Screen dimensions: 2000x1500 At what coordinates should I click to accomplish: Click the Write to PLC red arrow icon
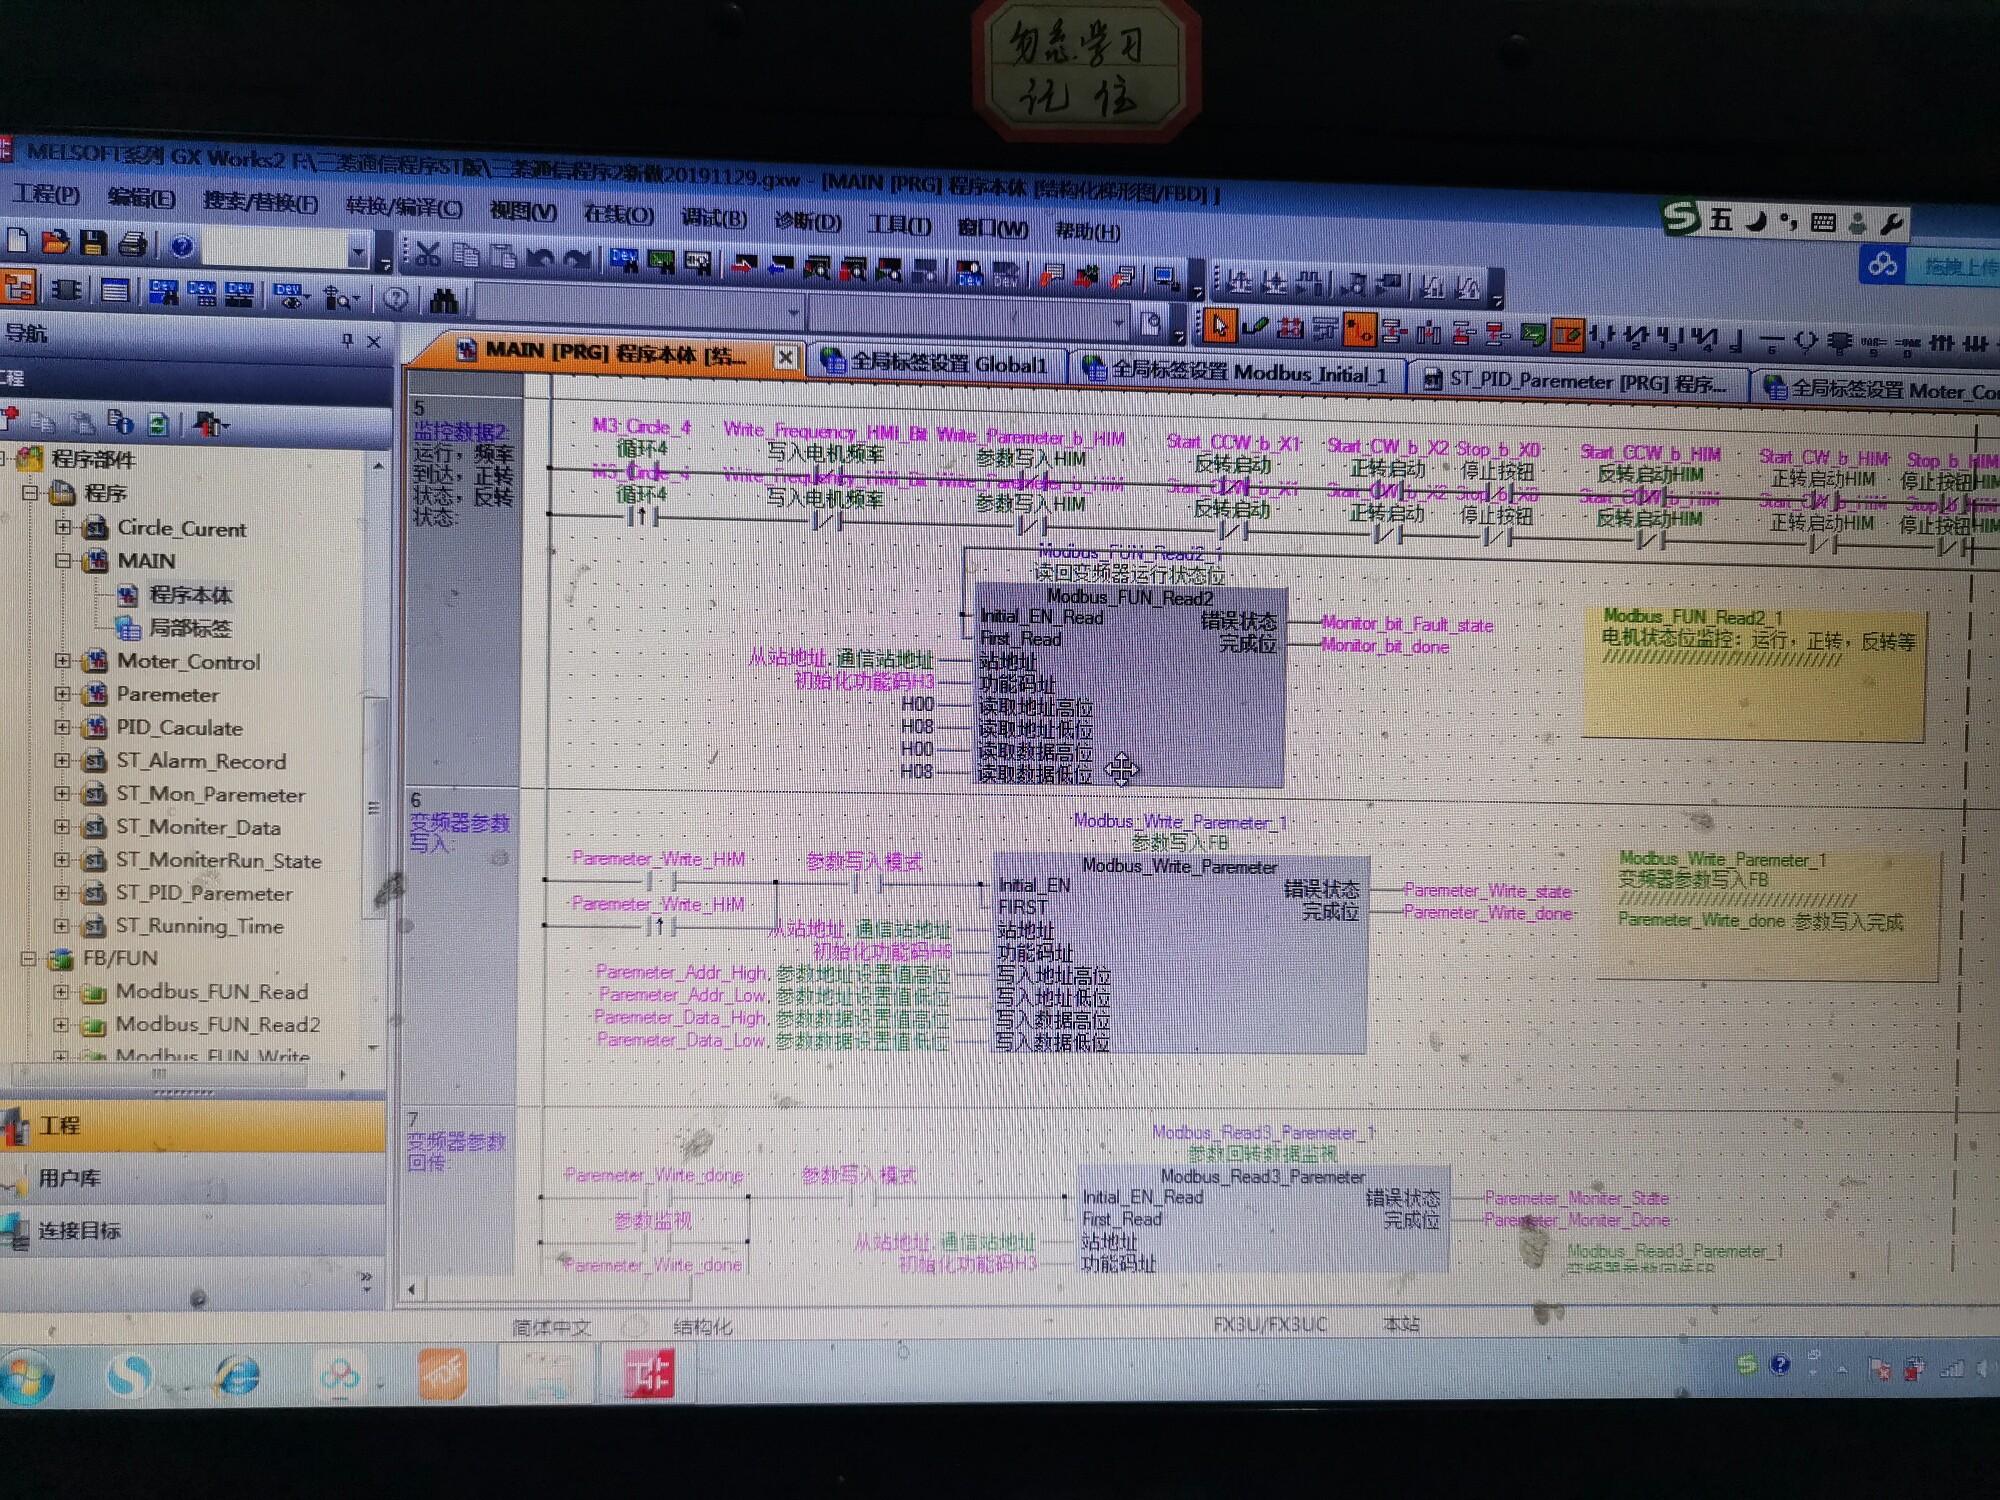(744, 265)
